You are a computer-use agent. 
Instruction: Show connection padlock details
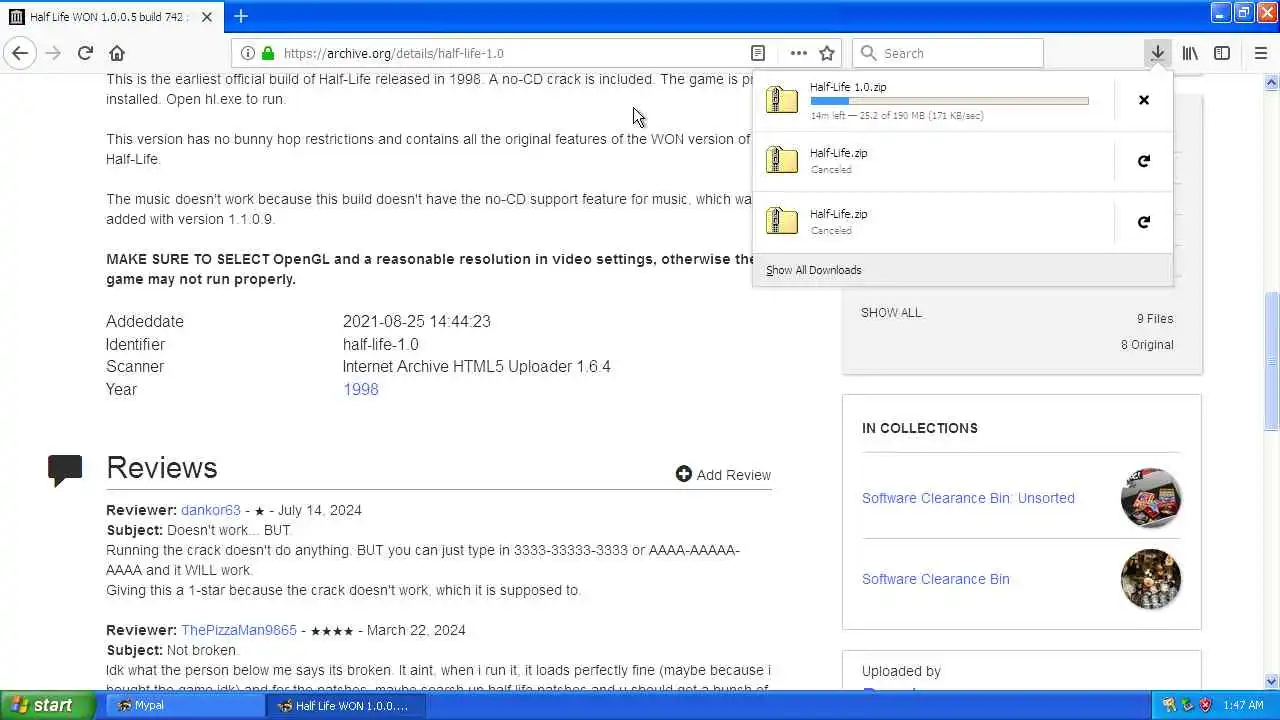click(268, 53)
